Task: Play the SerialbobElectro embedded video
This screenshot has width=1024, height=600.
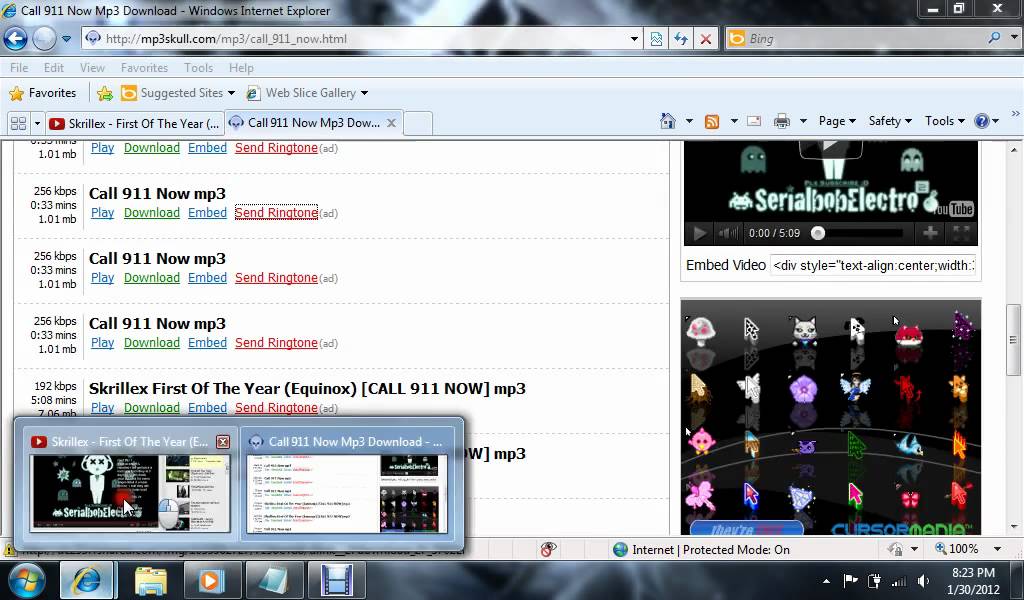Action: [x=699, y=233]
